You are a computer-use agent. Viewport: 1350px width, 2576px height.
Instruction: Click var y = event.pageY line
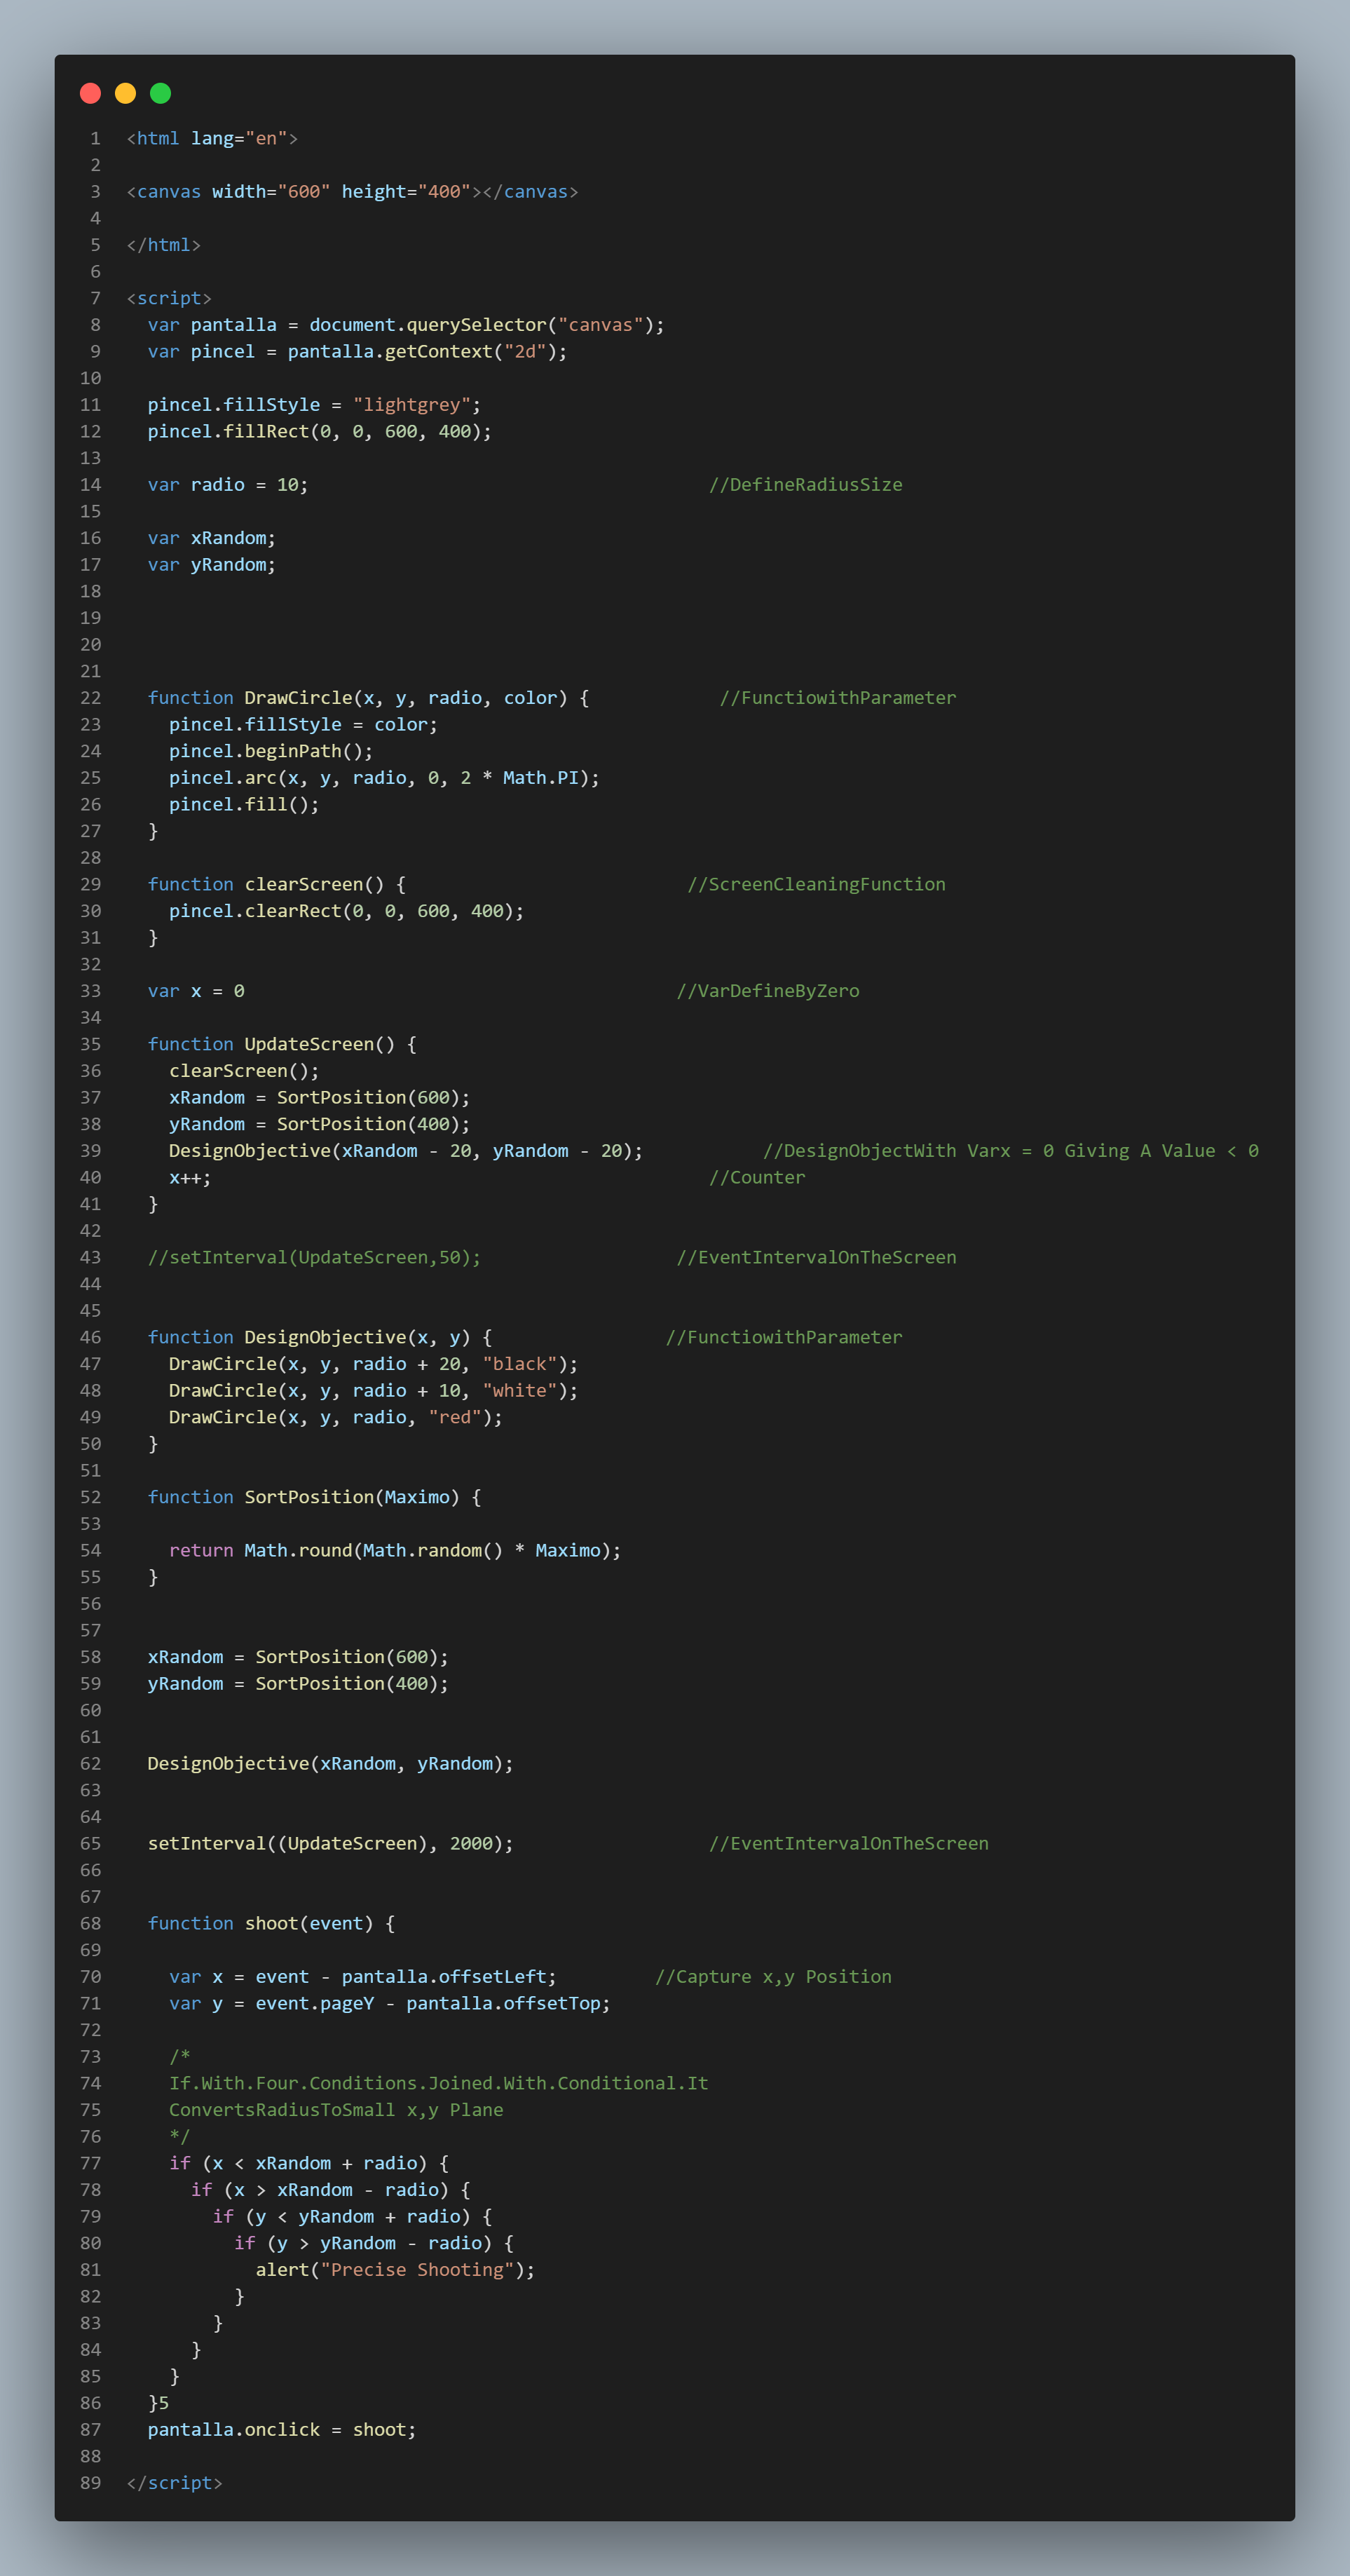coord(390,2004)
